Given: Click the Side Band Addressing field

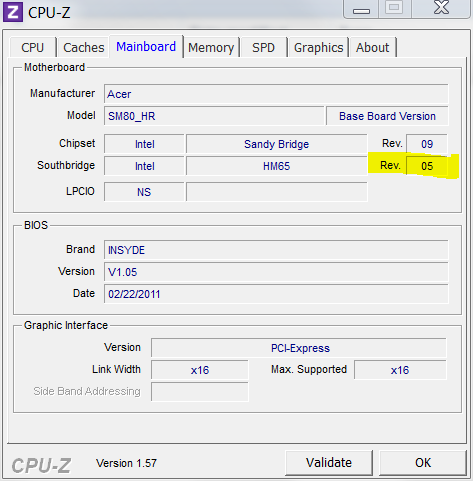Looking at the screenshot, I should (x=200, y=392).
